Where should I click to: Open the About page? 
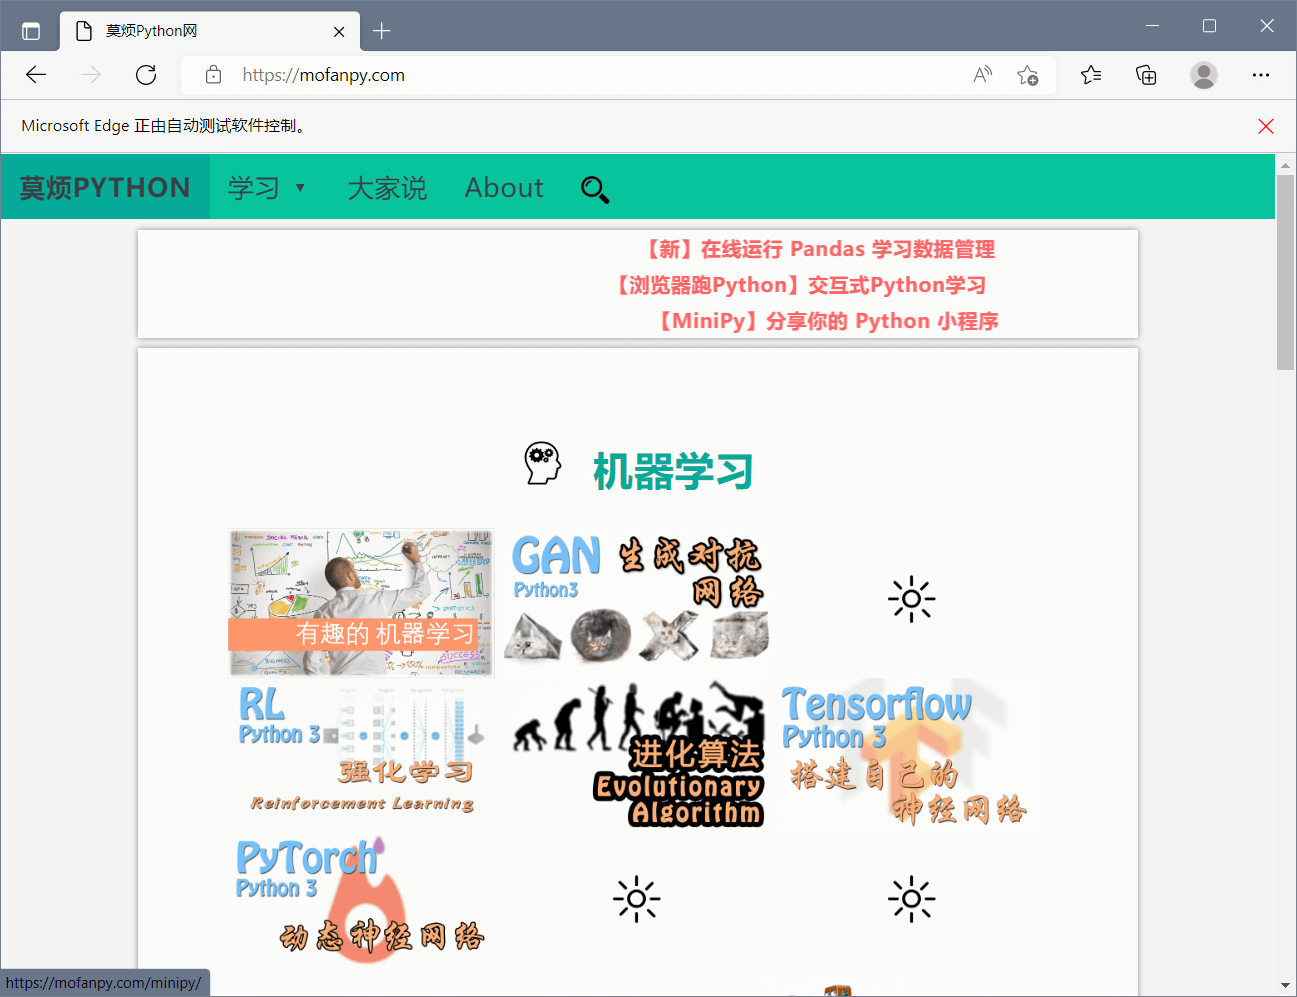[x=504, y=188]
